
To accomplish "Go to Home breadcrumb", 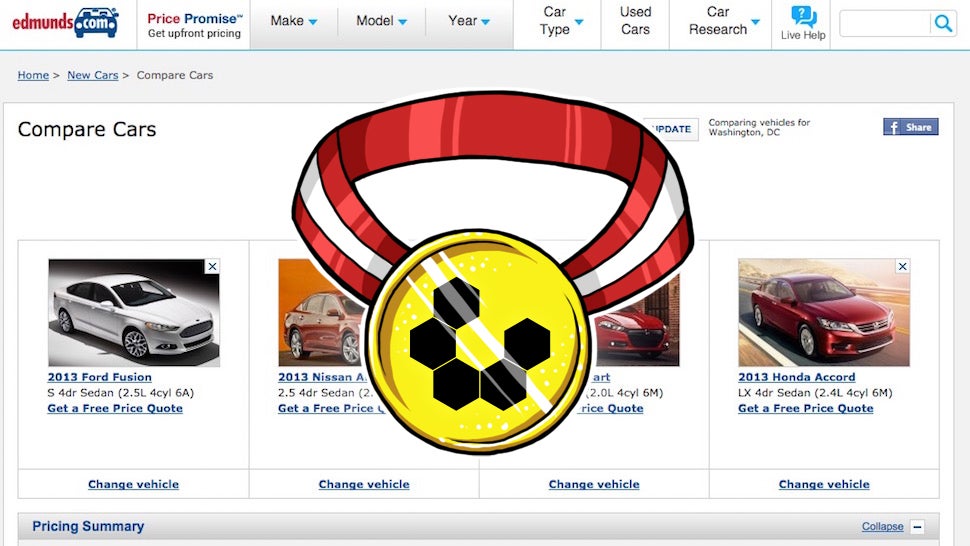I will click(33, 75).
